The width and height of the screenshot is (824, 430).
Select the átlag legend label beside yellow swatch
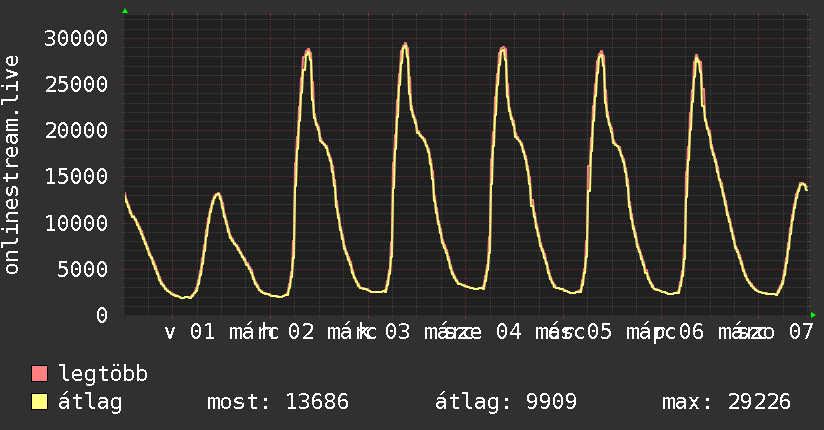90,402
